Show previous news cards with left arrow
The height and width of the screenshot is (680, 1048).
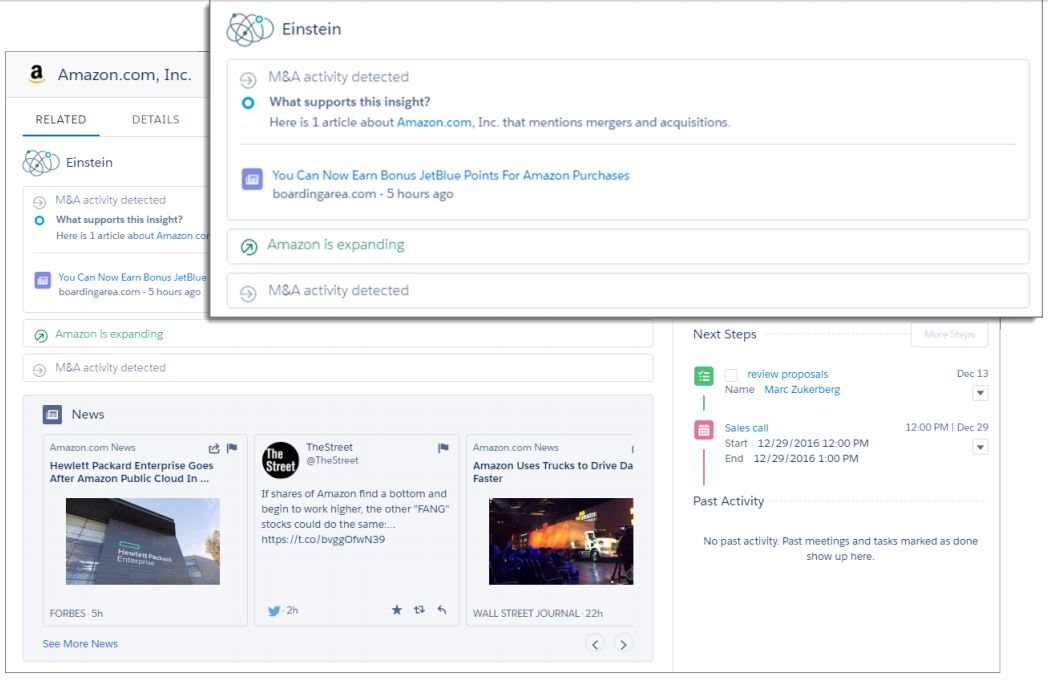point(595,644)
